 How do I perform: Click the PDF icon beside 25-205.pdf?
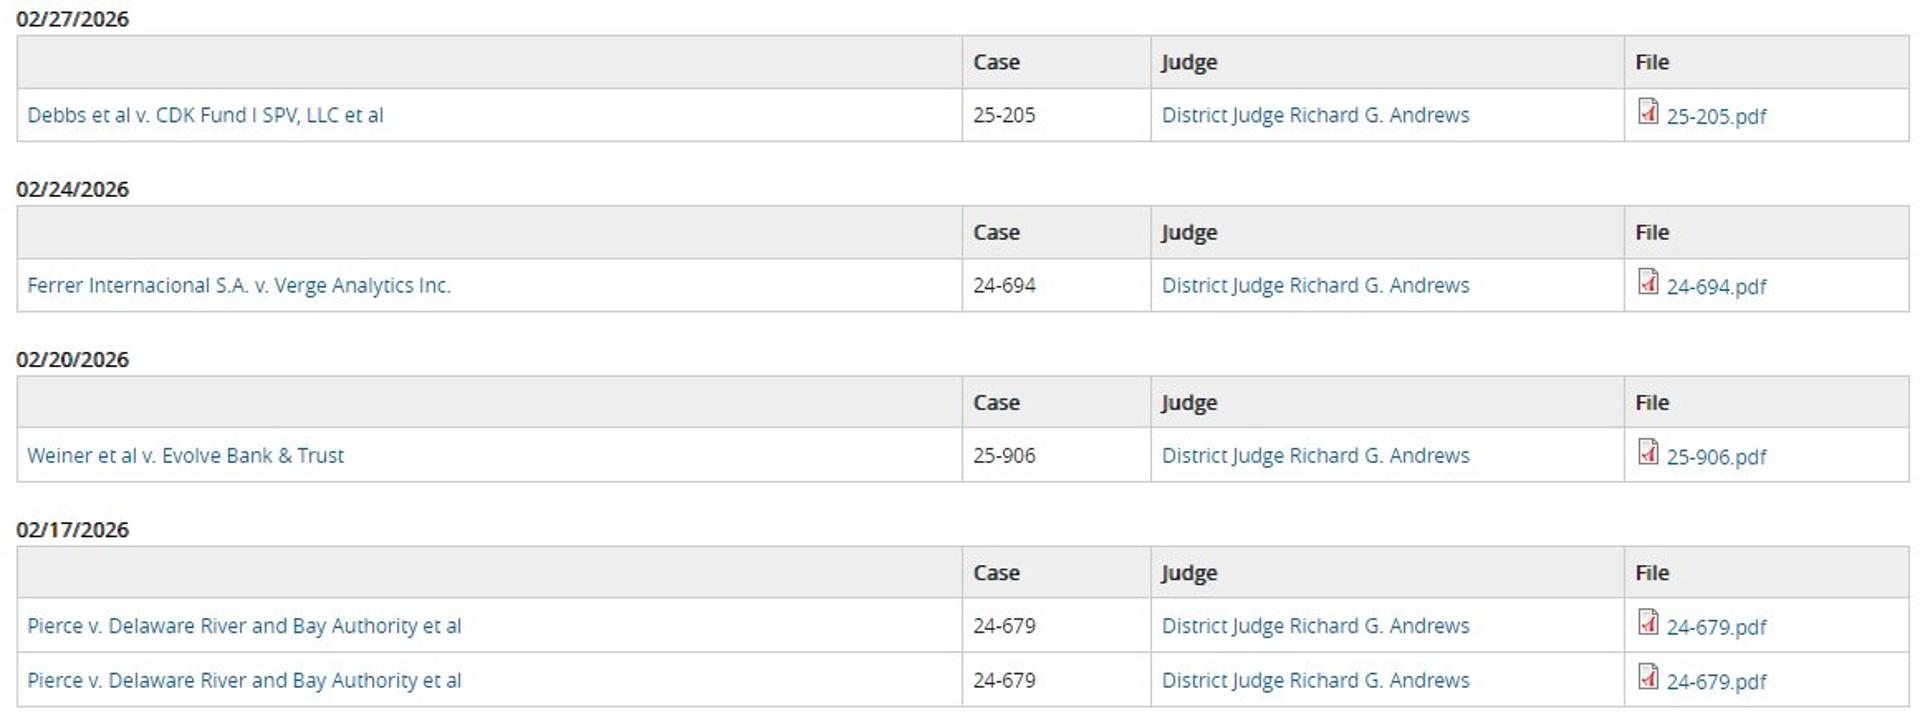pos(1648,112)
